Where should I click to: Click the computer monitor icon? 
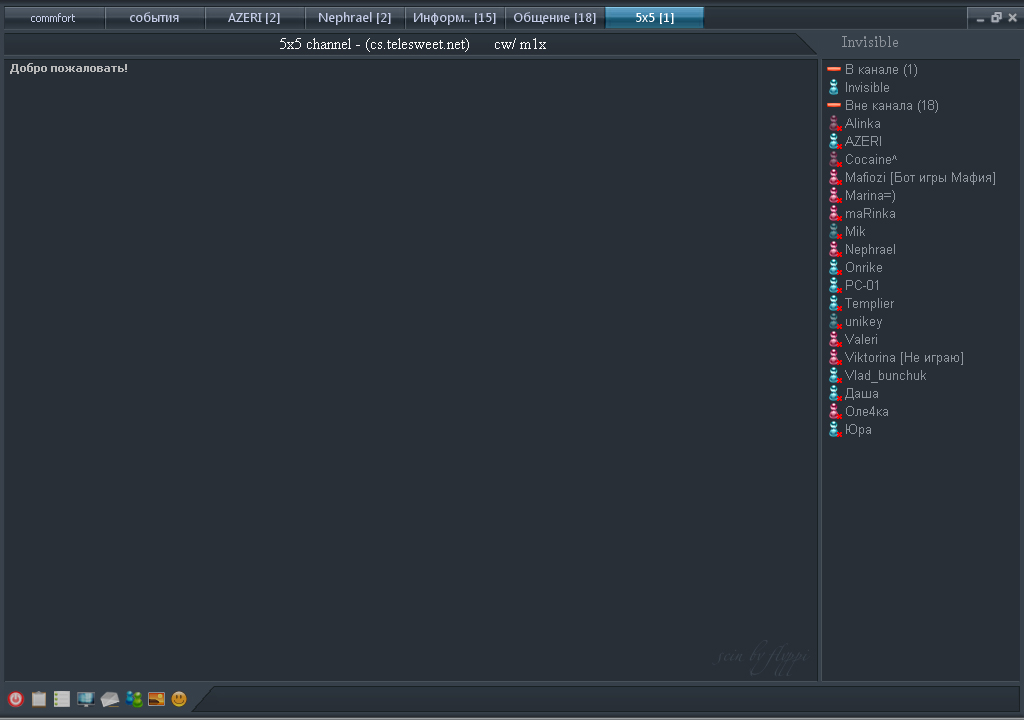[86, 699]
